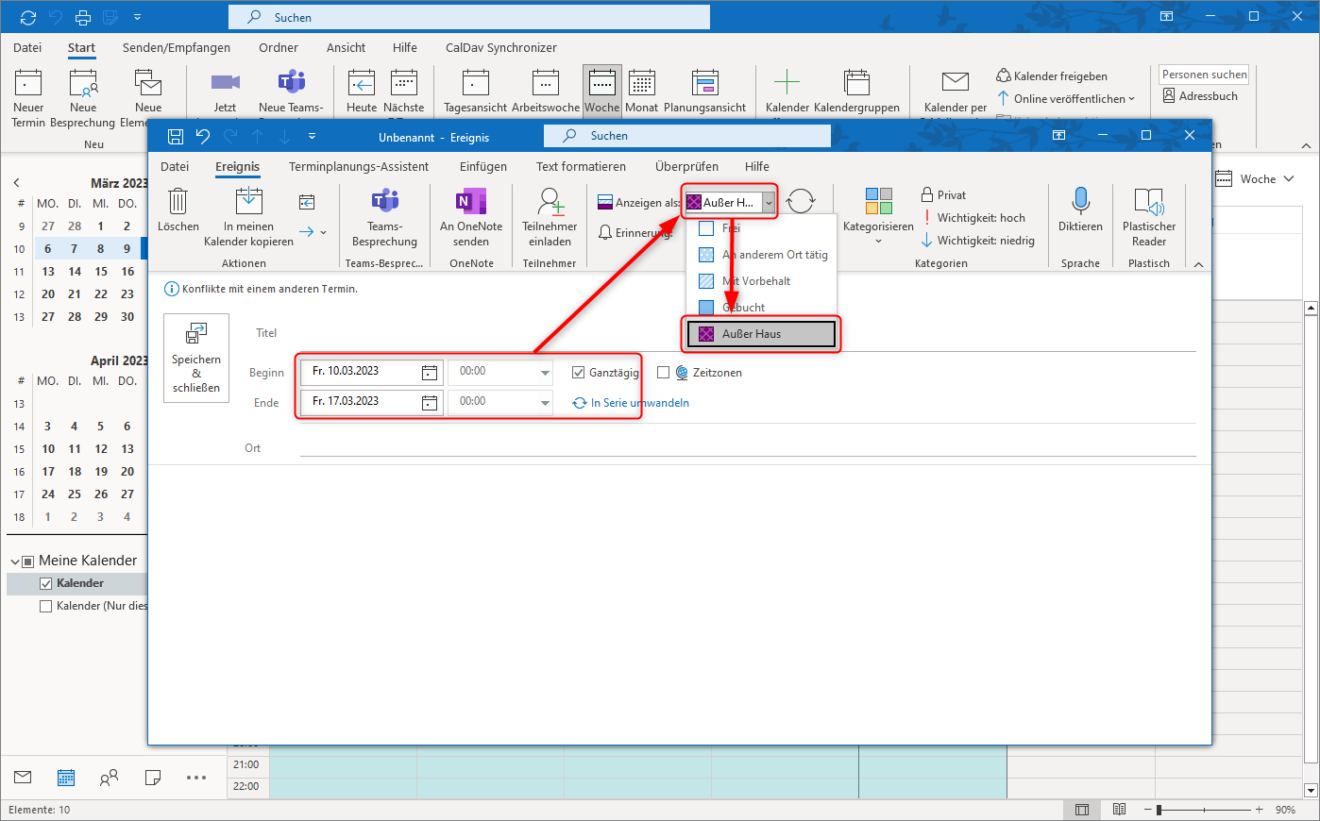Collapse Meine Kalender group
Image resolution: width=1320 pixels, height=821 pixels.
(15, 561)
